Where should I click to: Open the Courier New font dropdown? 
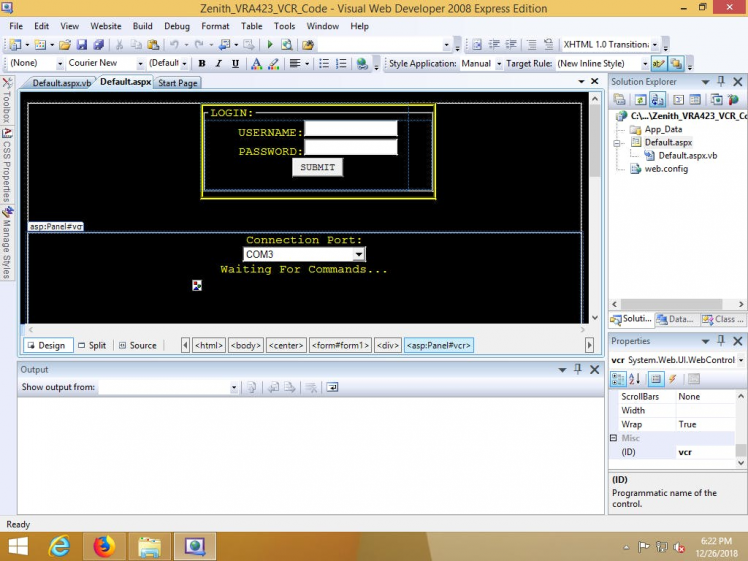pyautogui.click(x=140, y=64)
